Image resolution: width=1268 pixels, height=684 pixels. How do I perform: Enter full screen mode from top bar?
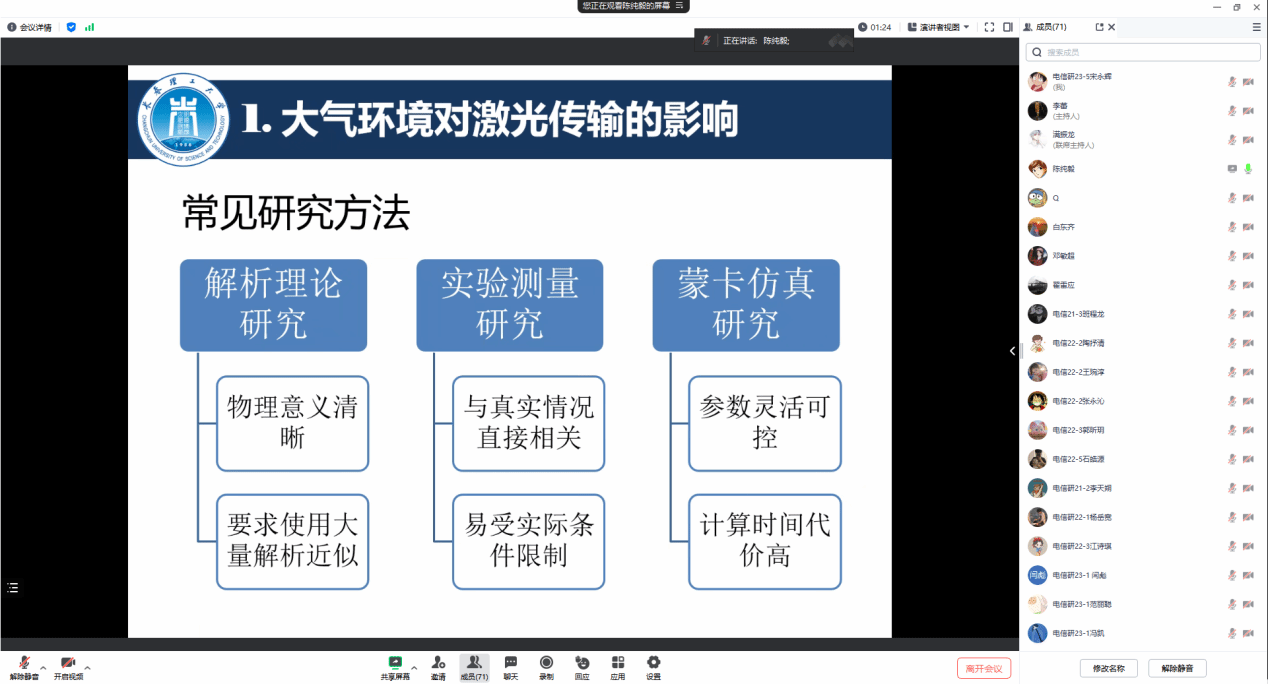click(x=989, y=27)
